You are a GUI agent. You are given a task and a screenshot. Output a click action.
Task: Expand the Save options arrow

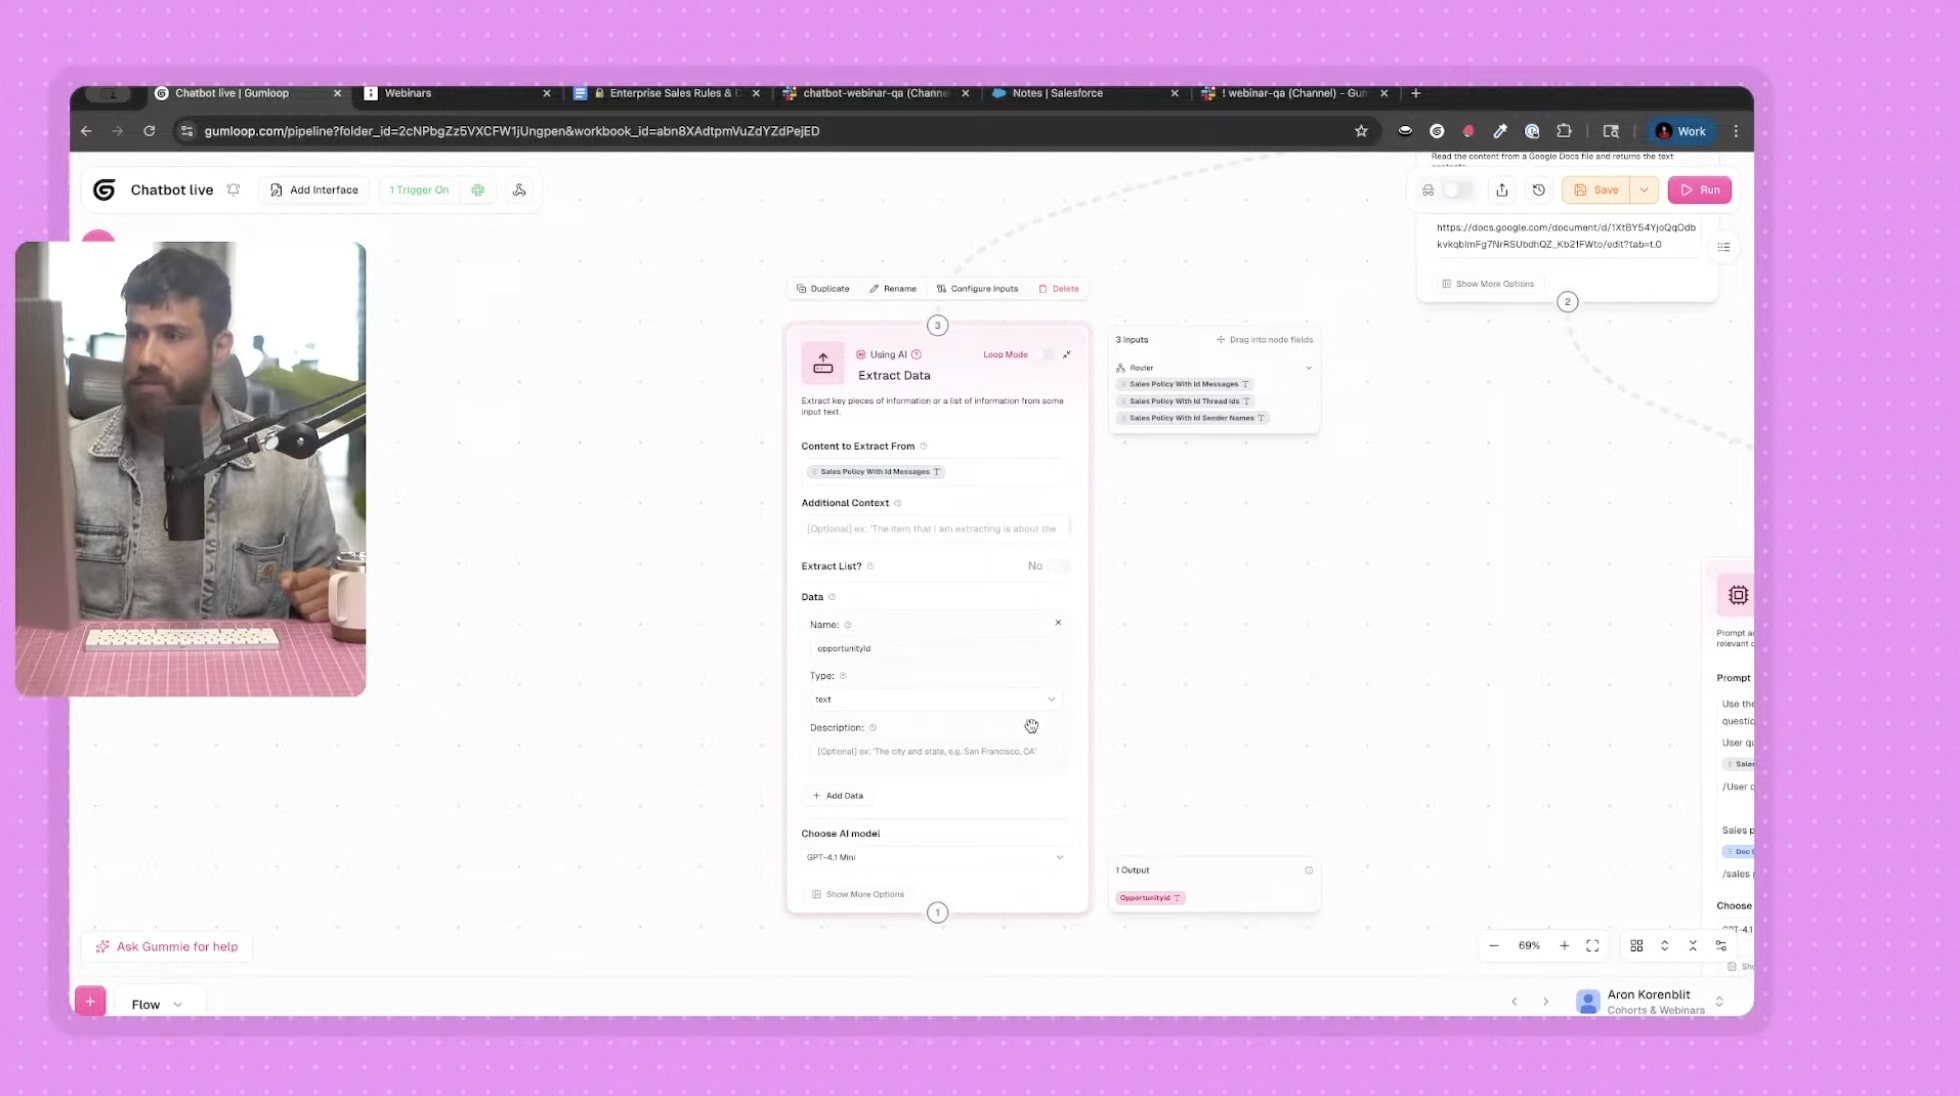pyautogui.click(x=1644, y=190)
